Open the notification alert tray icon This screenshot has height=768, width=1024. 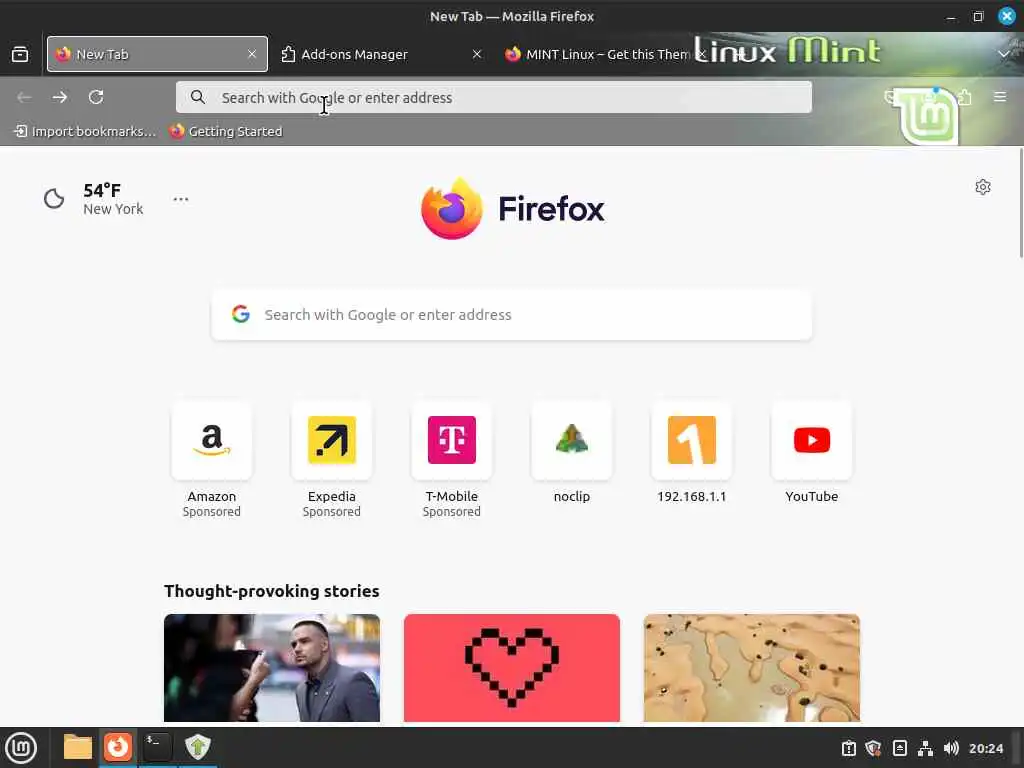click(849, 748)
